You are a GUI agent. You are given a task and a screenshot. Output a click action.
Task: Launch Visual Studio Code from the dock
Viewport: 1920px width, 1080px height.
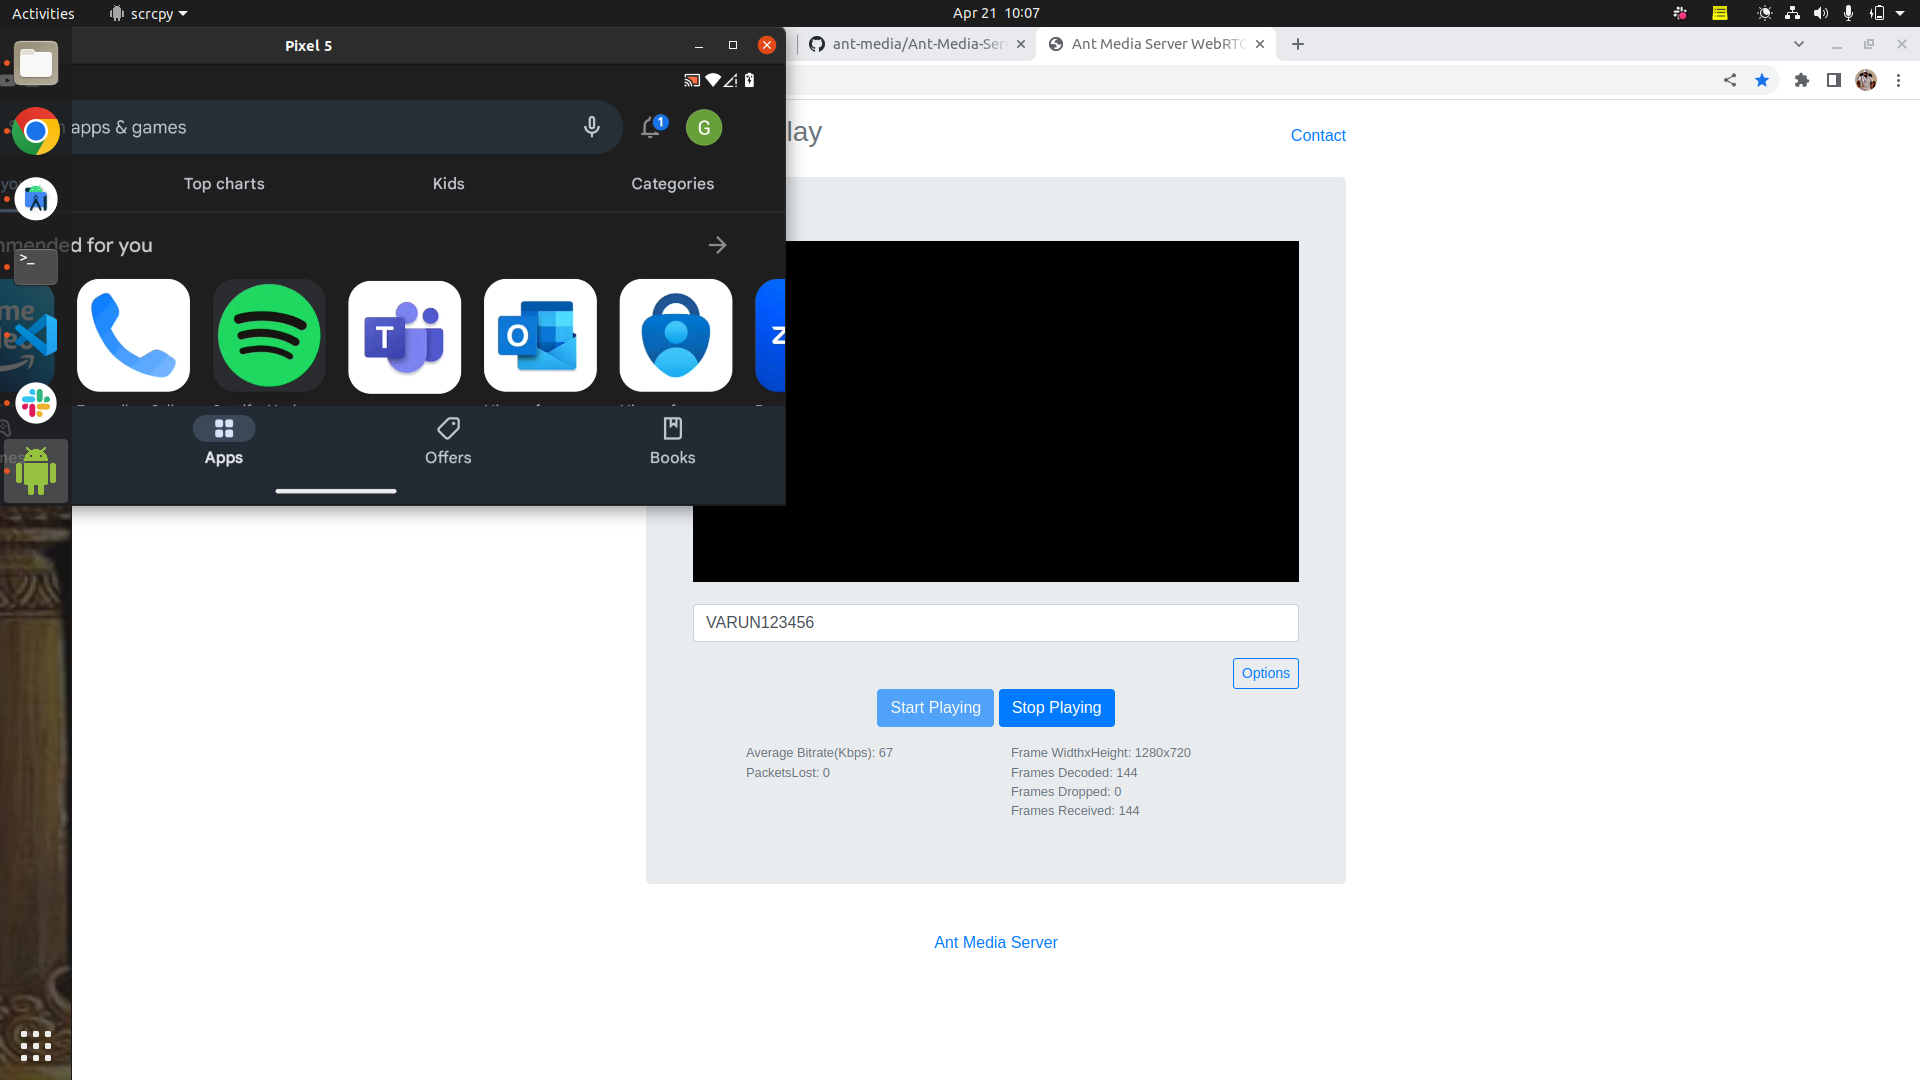pos(36,335)
